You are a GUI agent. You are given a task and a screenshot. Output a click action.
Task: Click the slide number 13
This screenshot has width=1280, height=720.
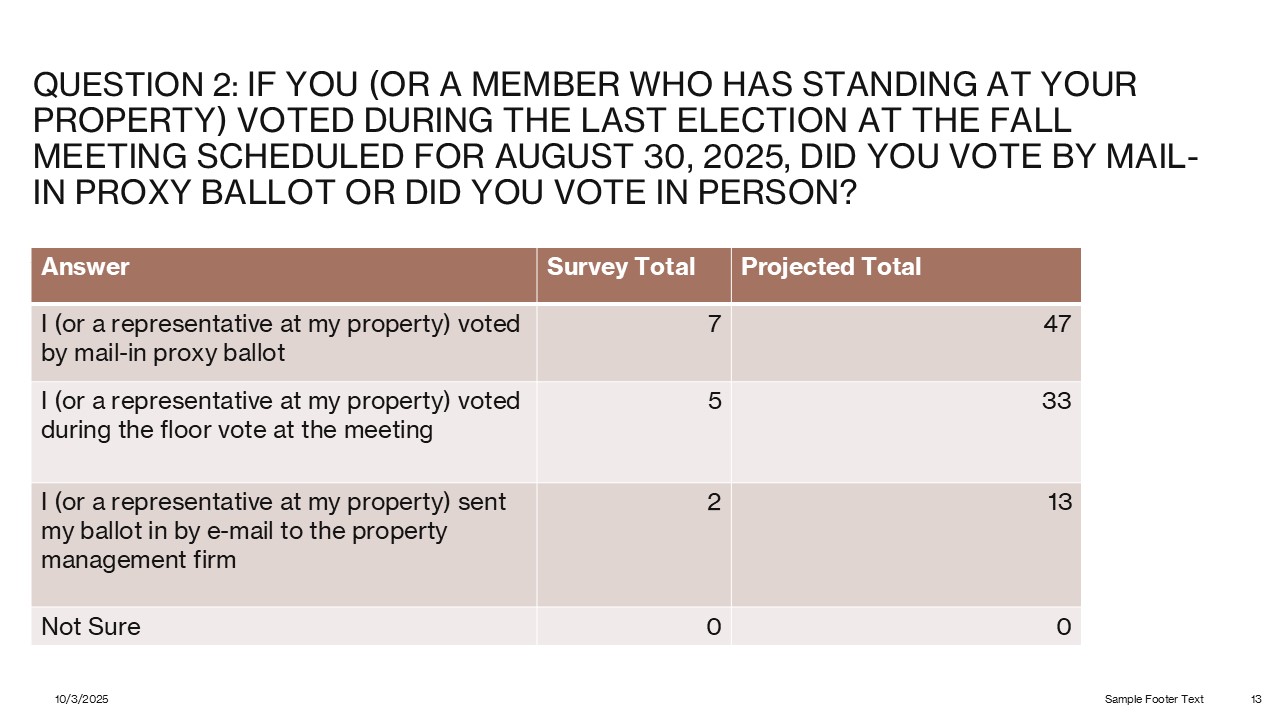pyautogui.click(x=1256, y=700)
